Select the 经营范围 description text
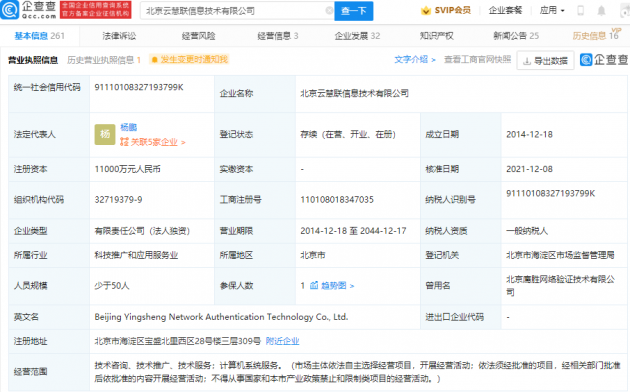The image size is (630, 392). point(358,372)
